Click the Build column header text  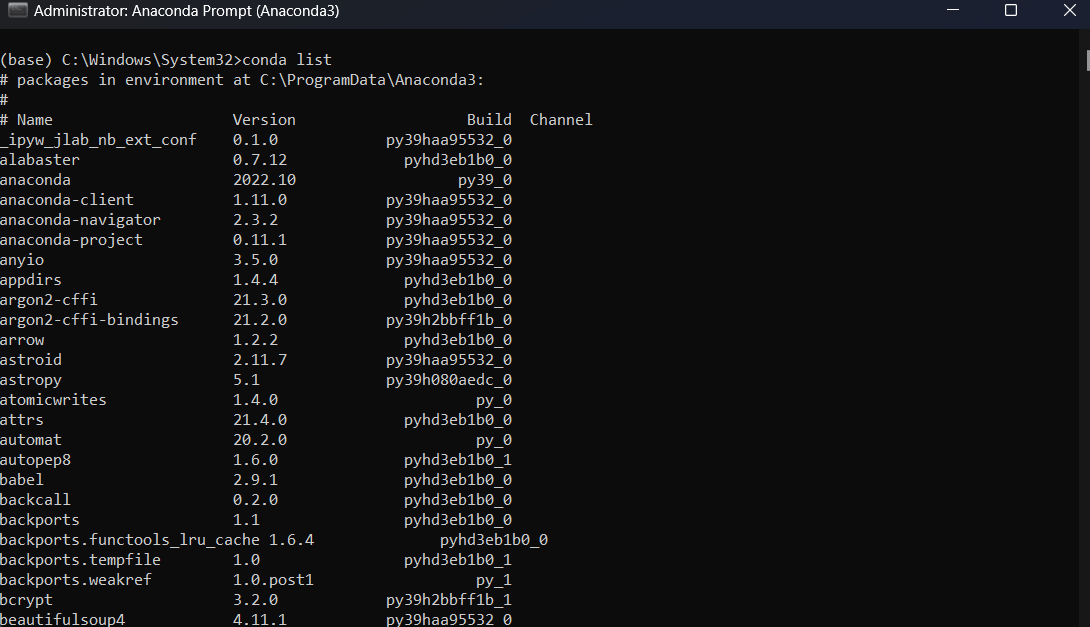pos(489,119)
